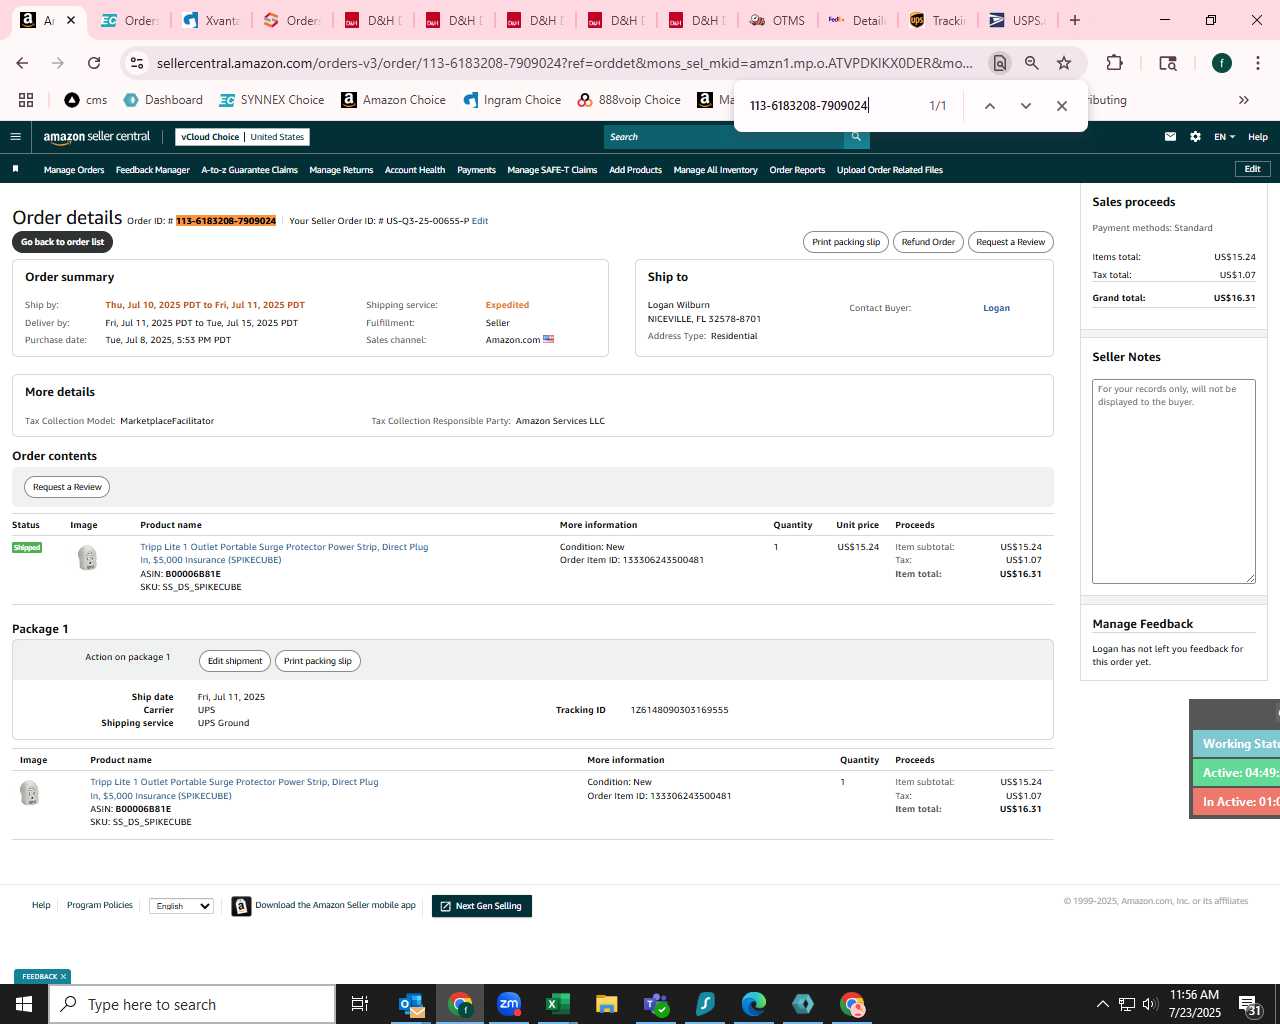Close the find-in-page bar

[1062, 106]
